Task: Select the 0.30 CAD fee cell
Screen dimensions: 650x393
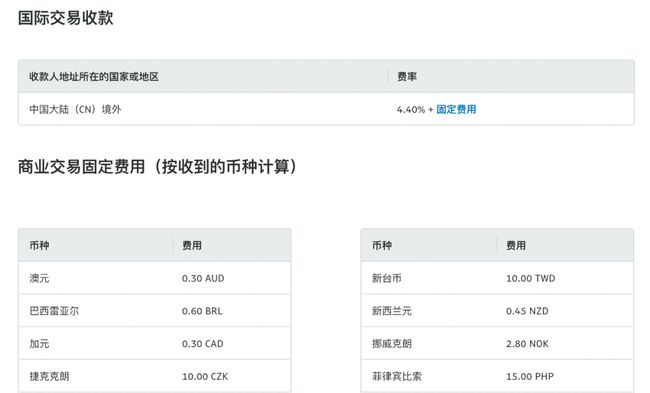Action: click(x=203, y=344)
